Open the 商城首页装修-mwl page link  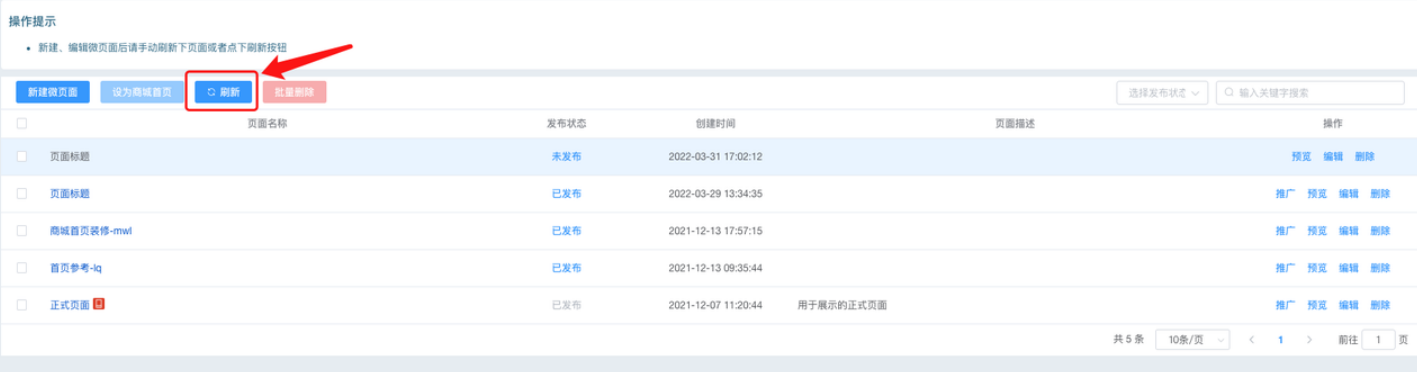pyautogui.click(x=91, y=231)
